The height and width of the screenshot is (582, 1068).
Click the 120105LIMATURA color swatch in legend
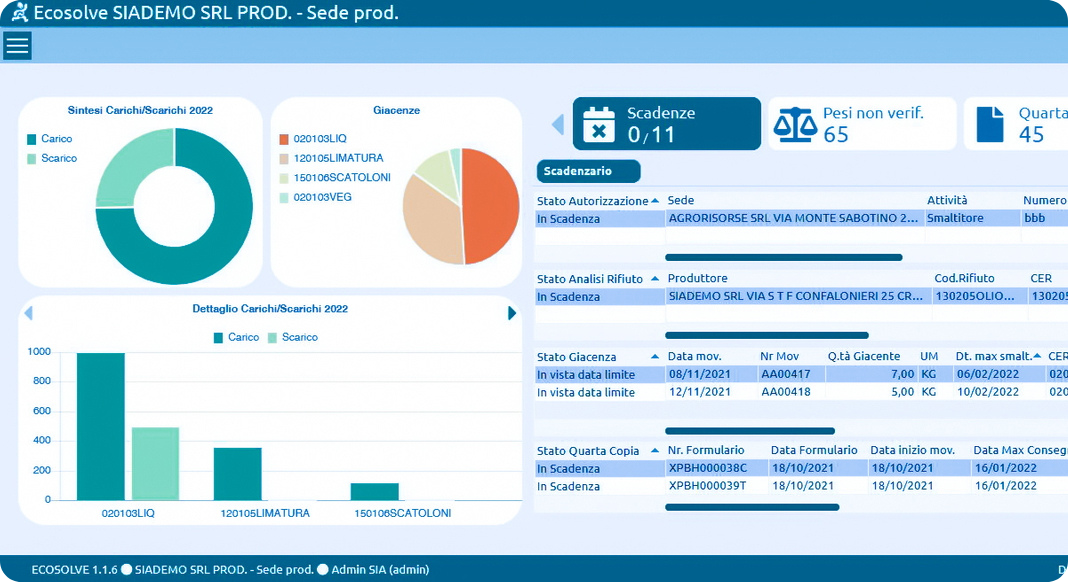(284, 158)
